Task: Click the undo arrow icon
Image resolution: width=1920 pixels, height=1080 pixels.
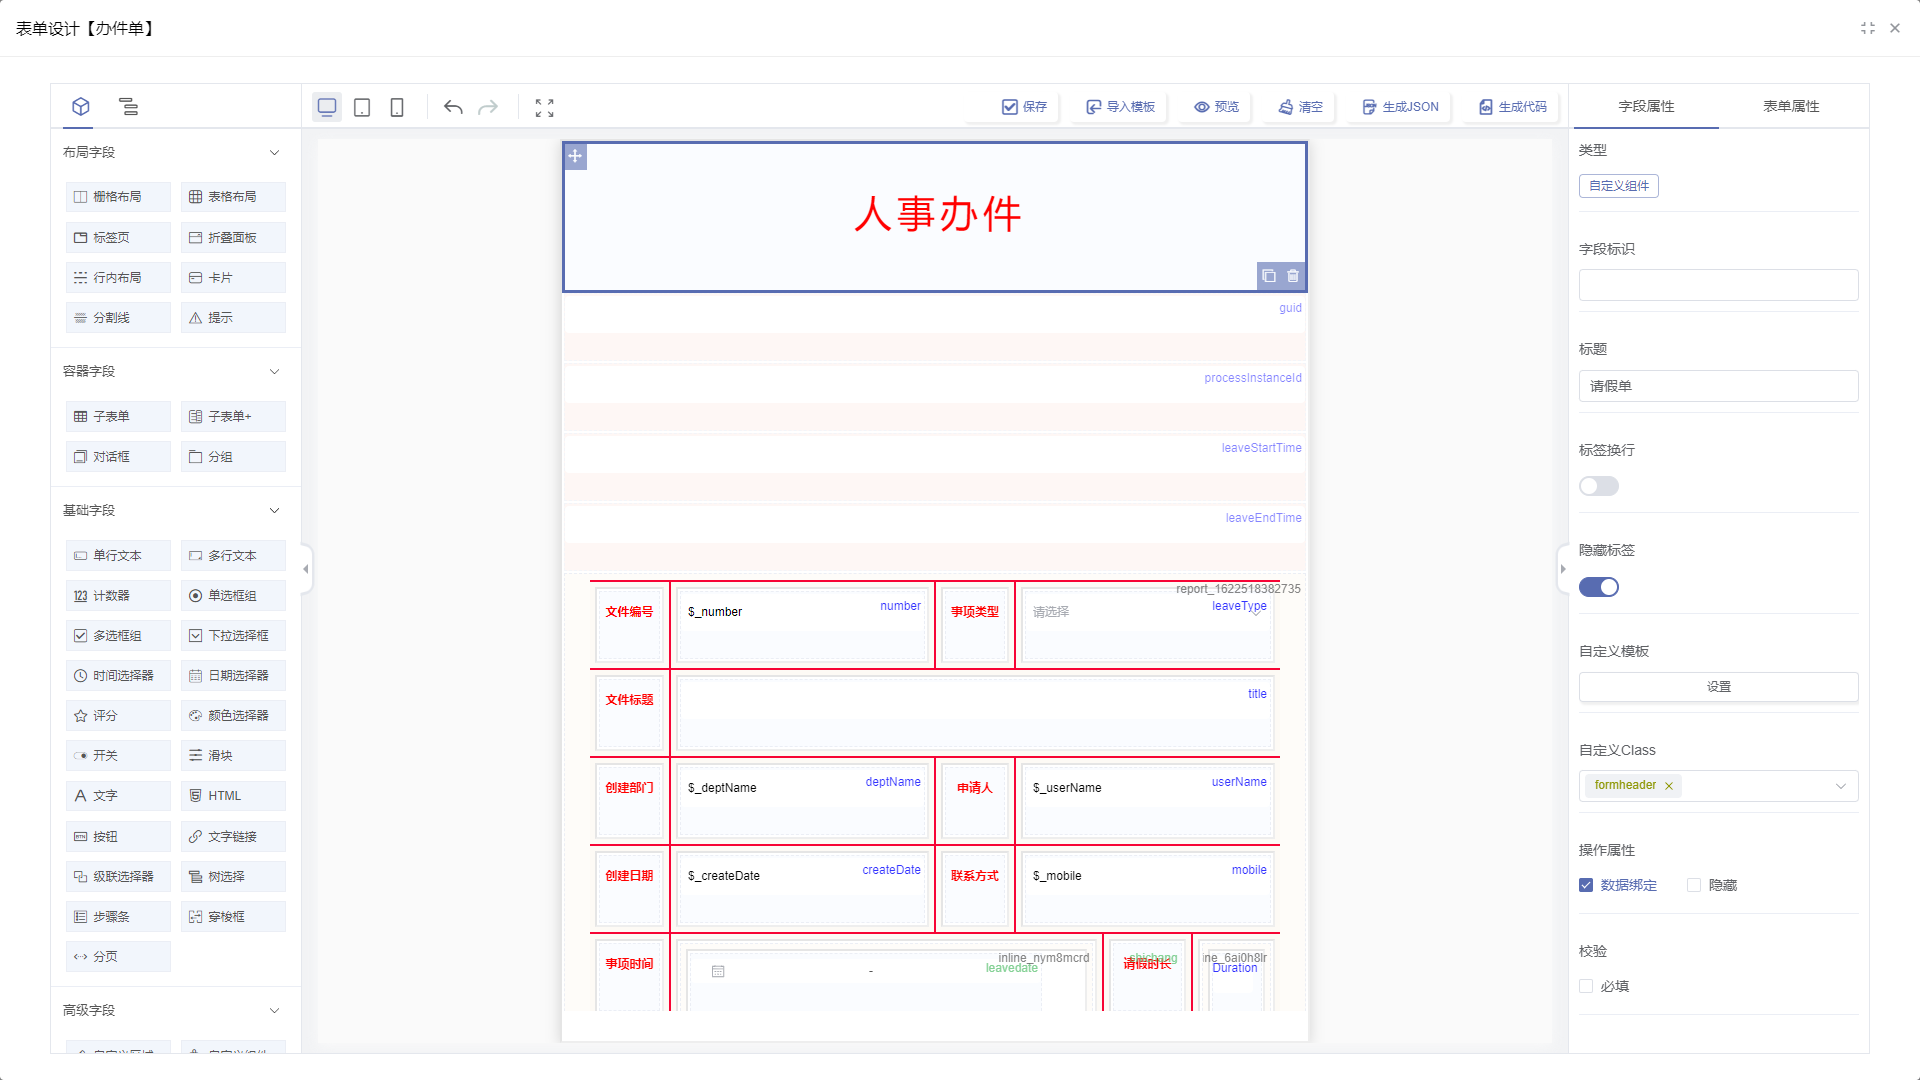Action: [x=453, y=107]
